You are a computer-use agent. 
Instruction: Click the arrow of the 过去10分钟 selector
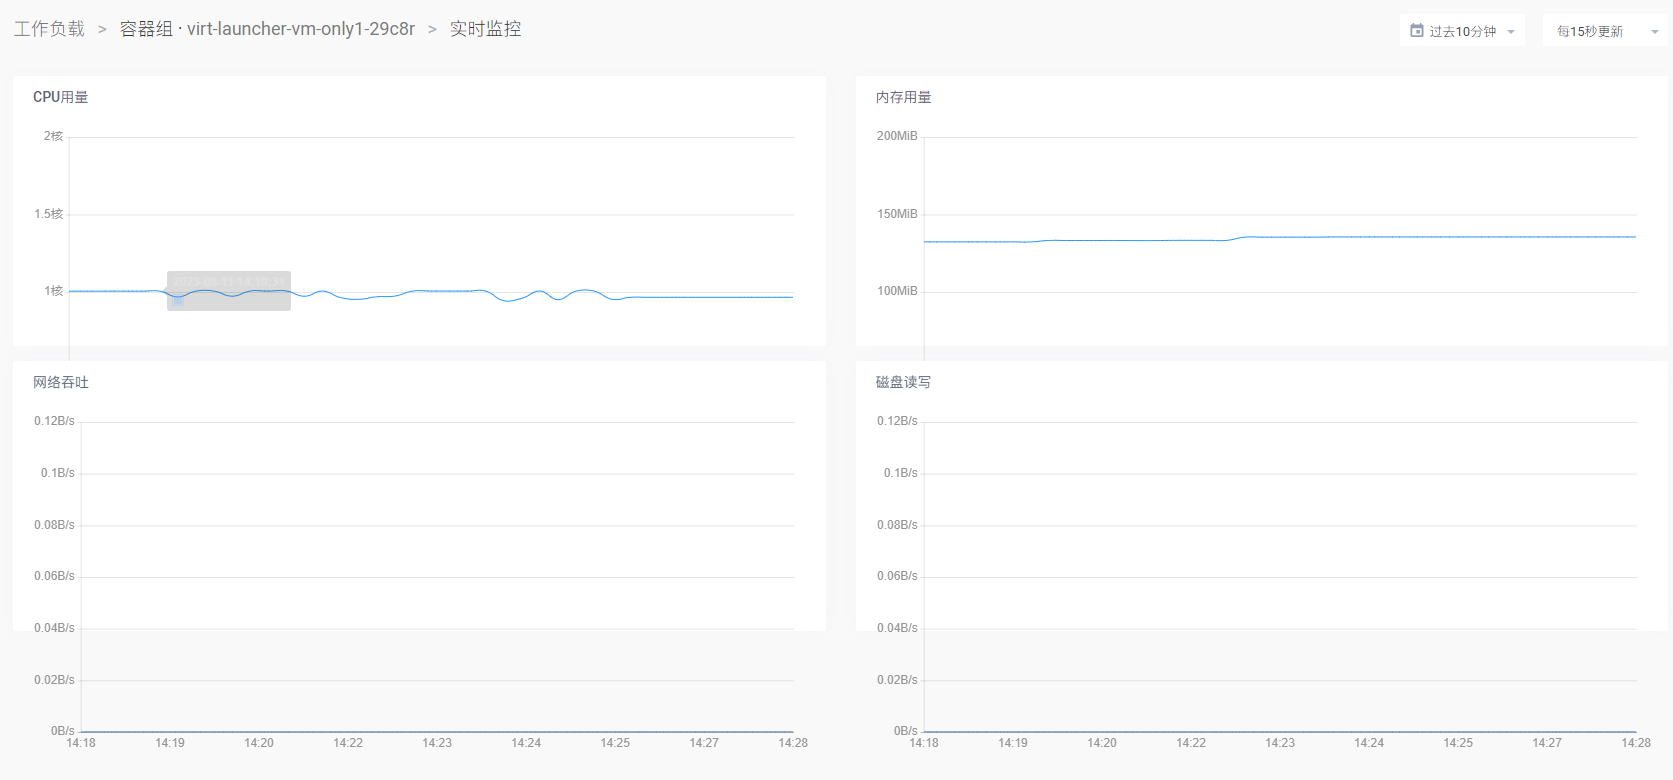pyautogui.click(x=1511, y=32)
